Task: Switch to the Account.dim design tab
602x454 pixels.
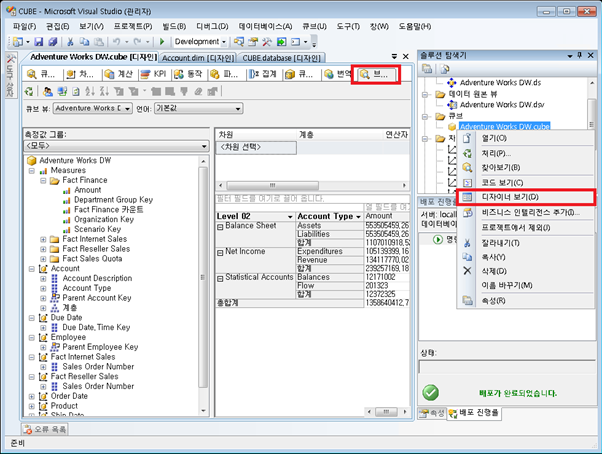Action: point(197,58)
